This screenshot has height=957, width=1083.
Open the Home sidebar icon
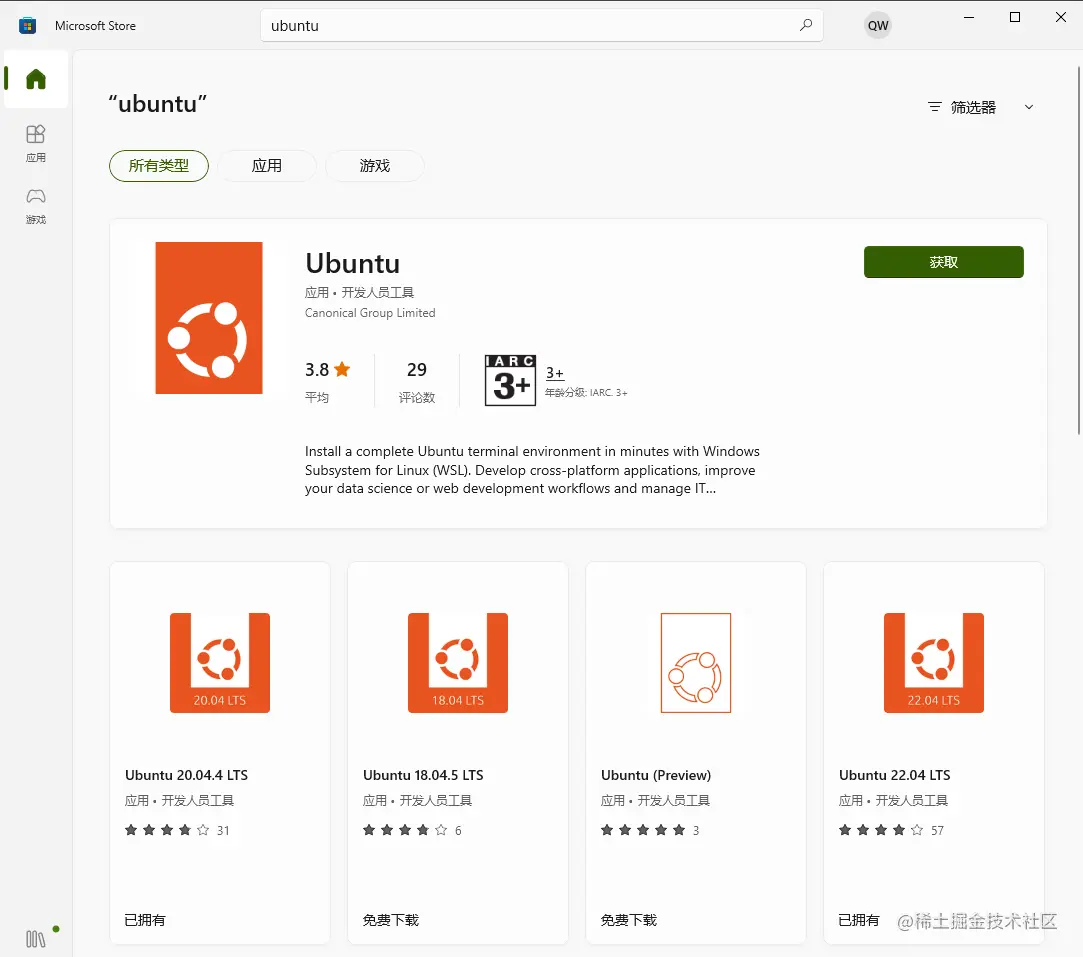(36, 79)
